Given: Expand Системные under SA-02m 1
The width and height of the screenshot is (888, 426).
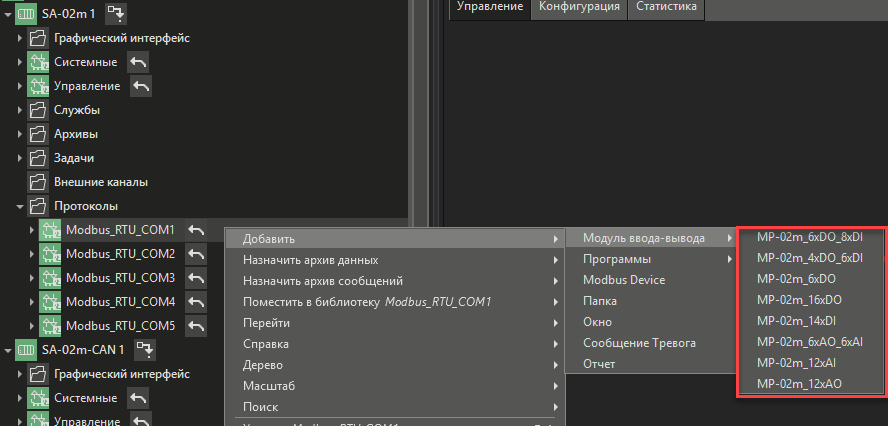Looking at the screenshot, I should pyautogui.click(x=19, y=62).
